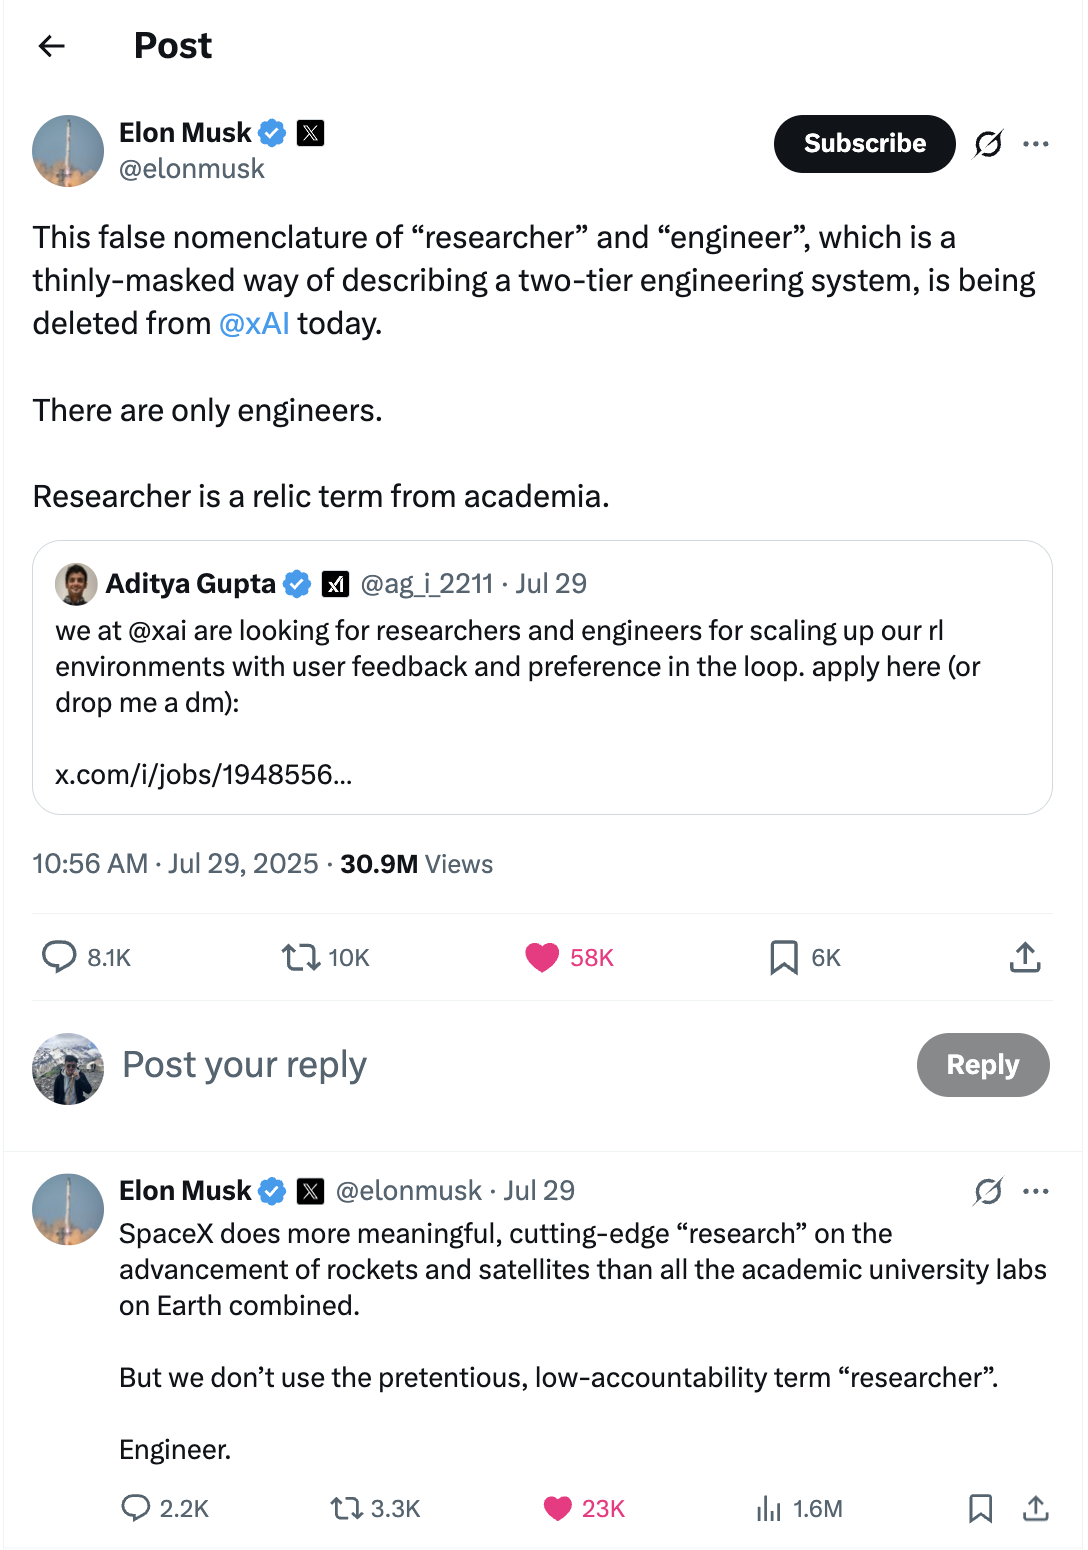1088x1550 pixels.
Task: Open Elon Musk's profile avatar at top
Action: pyautogui.click(x=68, y=151)
